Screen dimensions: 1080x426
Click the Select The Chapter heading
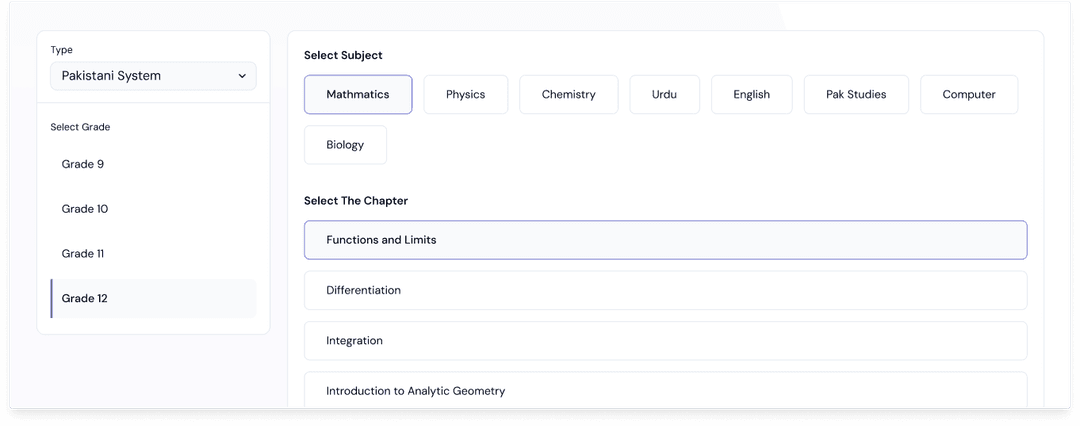pyautogui.click(x=356, y=201)
